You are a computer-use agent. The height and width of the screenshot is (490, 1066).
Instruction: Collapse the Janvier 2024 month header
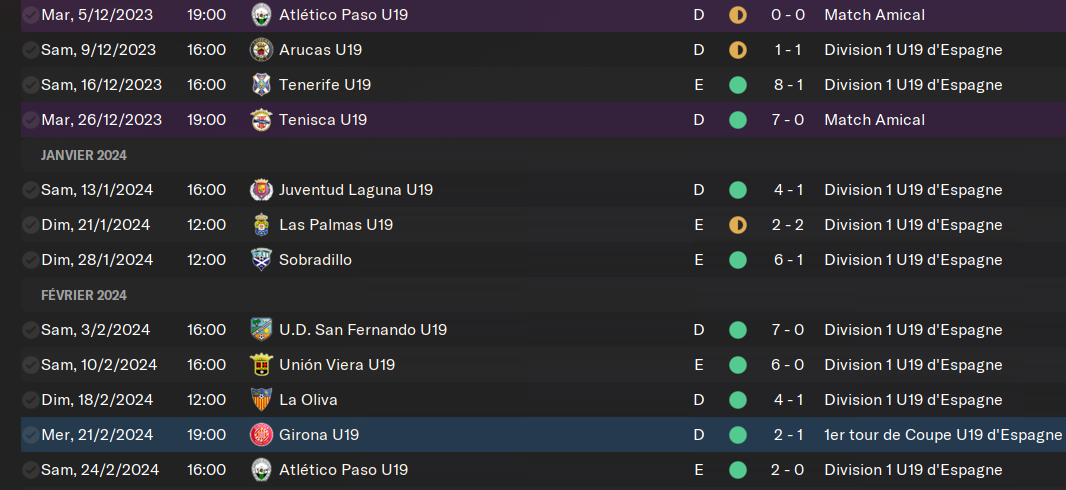[x=84, y=155]
